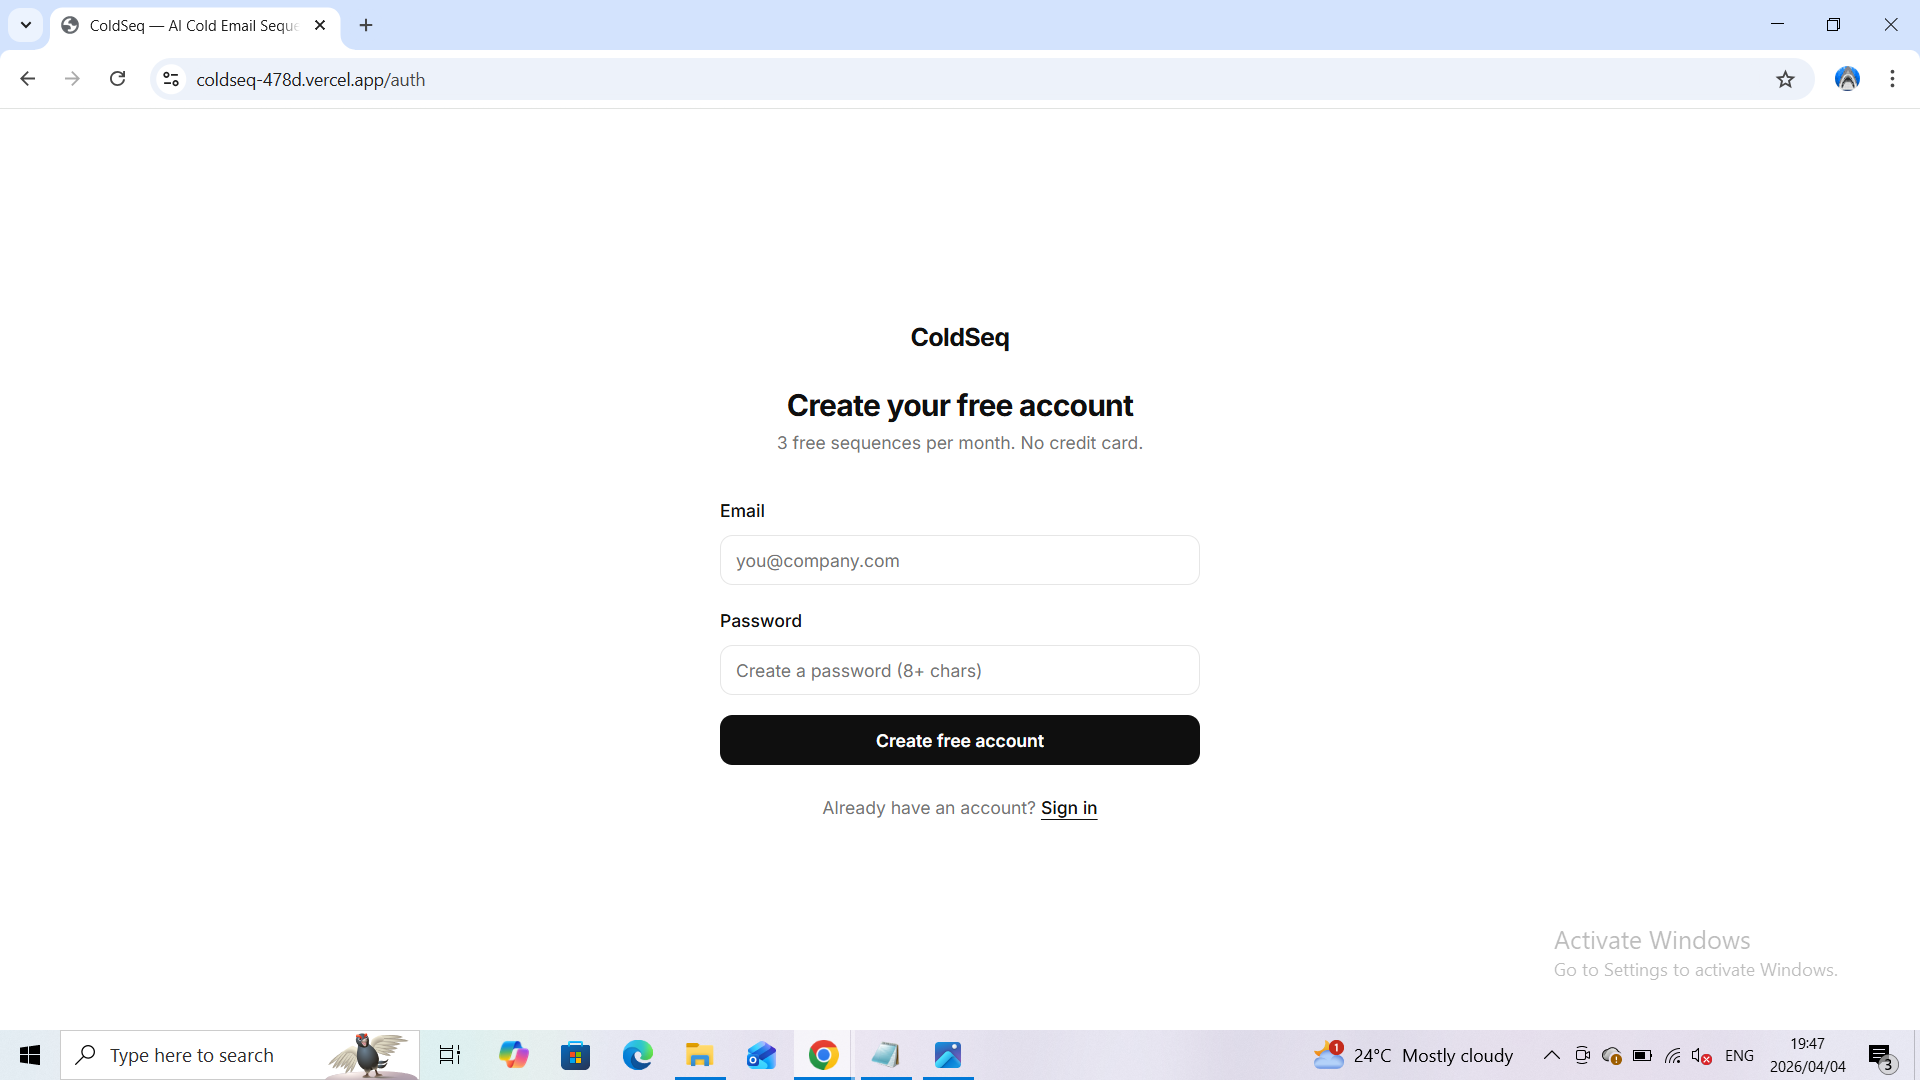Follow the Sign in link

coord(1068,807)
